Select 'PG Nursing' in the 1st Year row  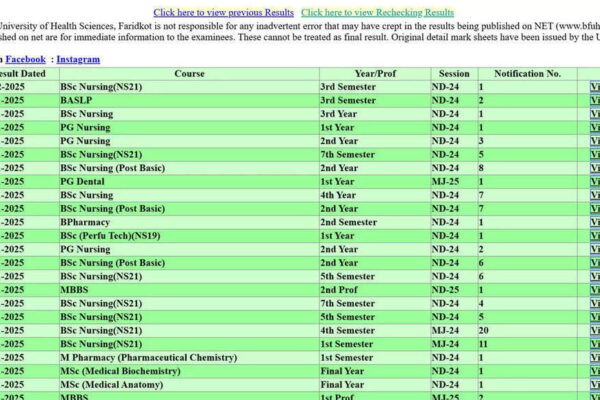(189, 127)
